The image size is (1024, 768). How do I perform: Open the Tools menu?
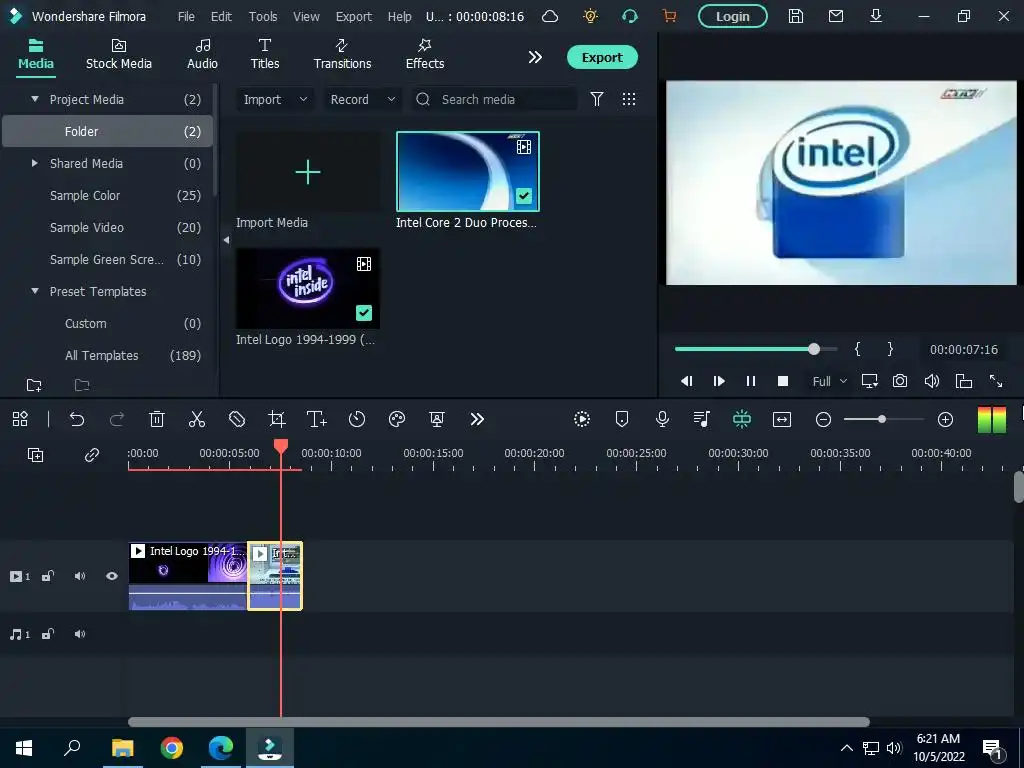point(263,16)
